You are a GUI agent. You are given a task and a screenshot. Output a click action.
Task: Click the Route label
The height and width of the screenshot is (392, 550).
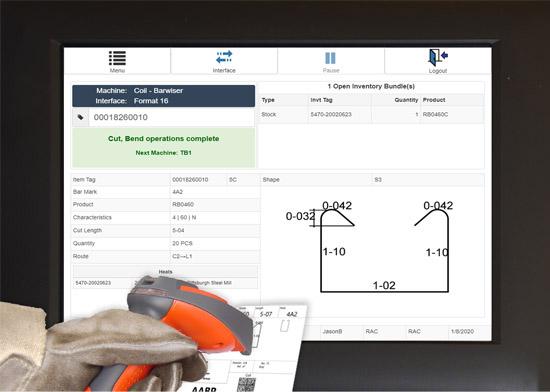[x=81, y=256]
